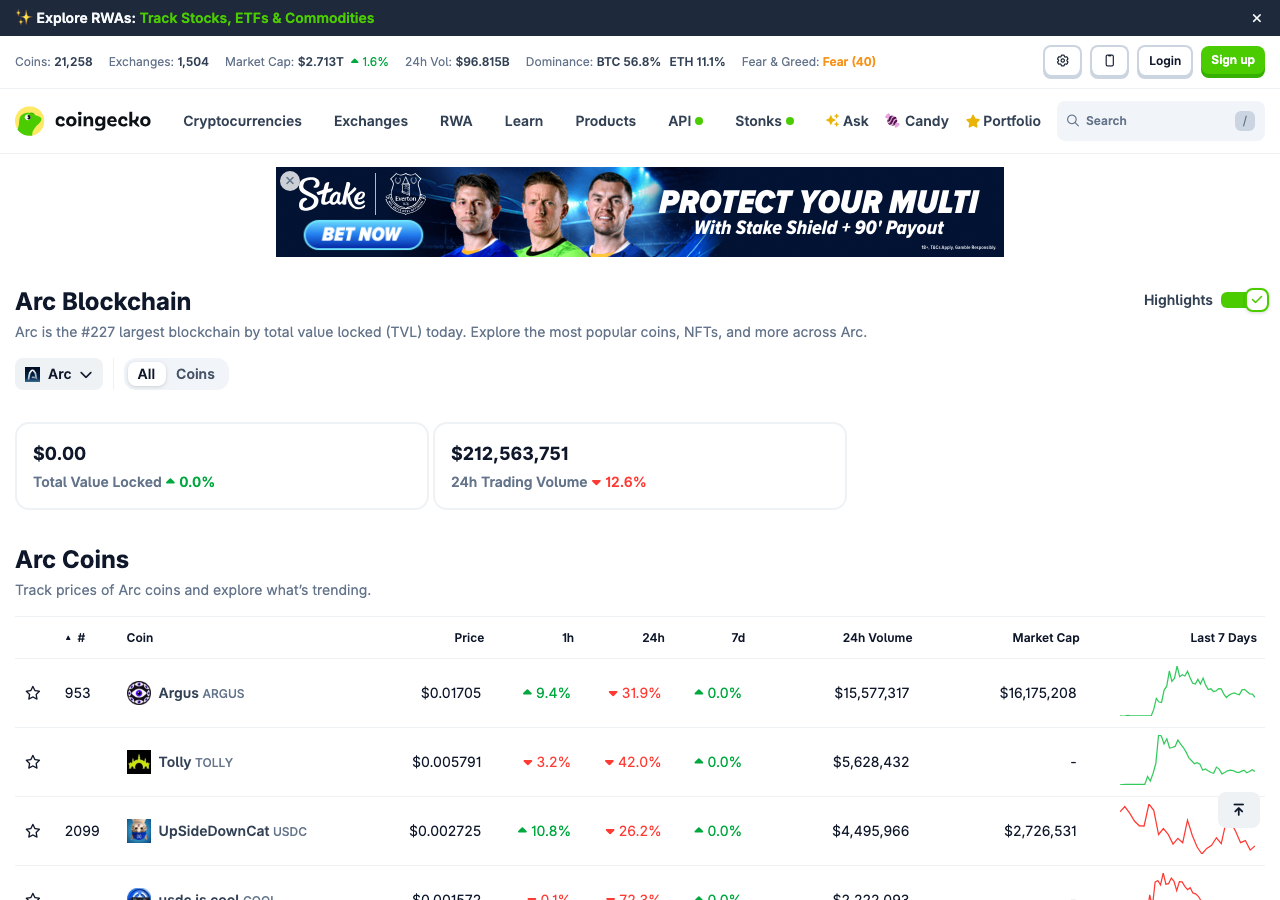
Task: Select the Coins filter tab
Action: tap(195, 374)
